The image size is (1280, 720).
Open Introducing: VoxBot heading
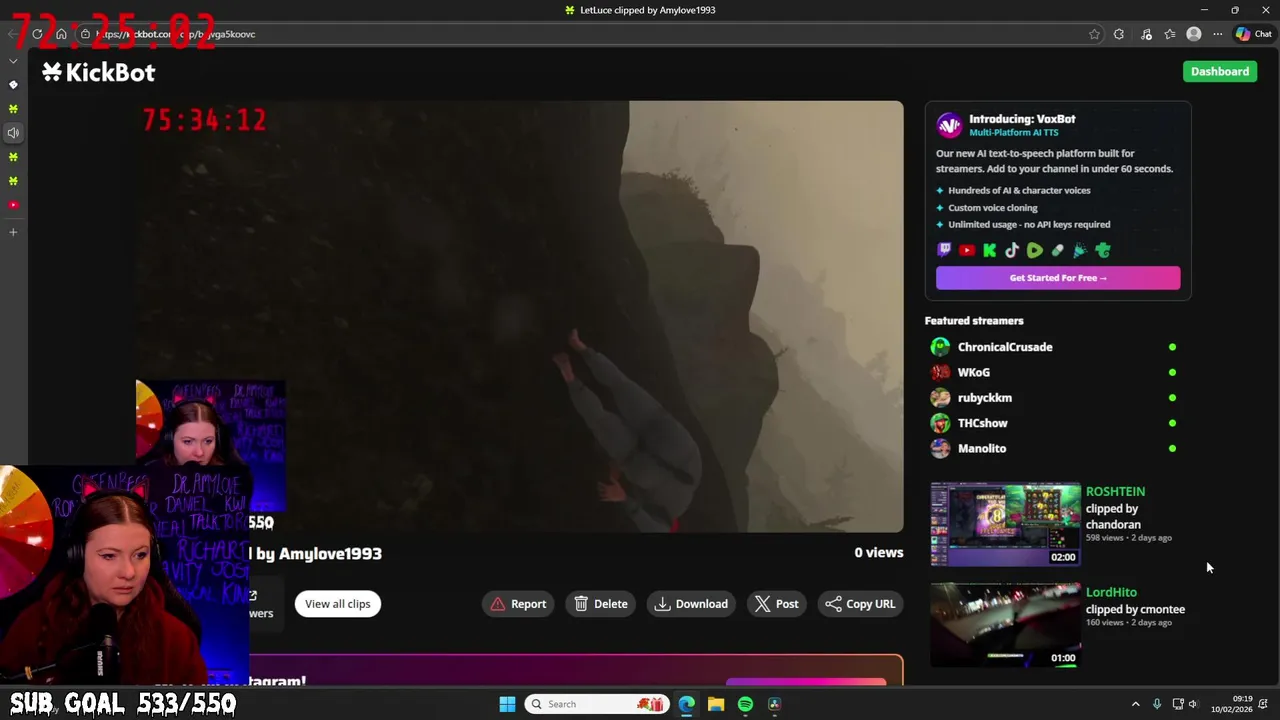coord(1022,119)
